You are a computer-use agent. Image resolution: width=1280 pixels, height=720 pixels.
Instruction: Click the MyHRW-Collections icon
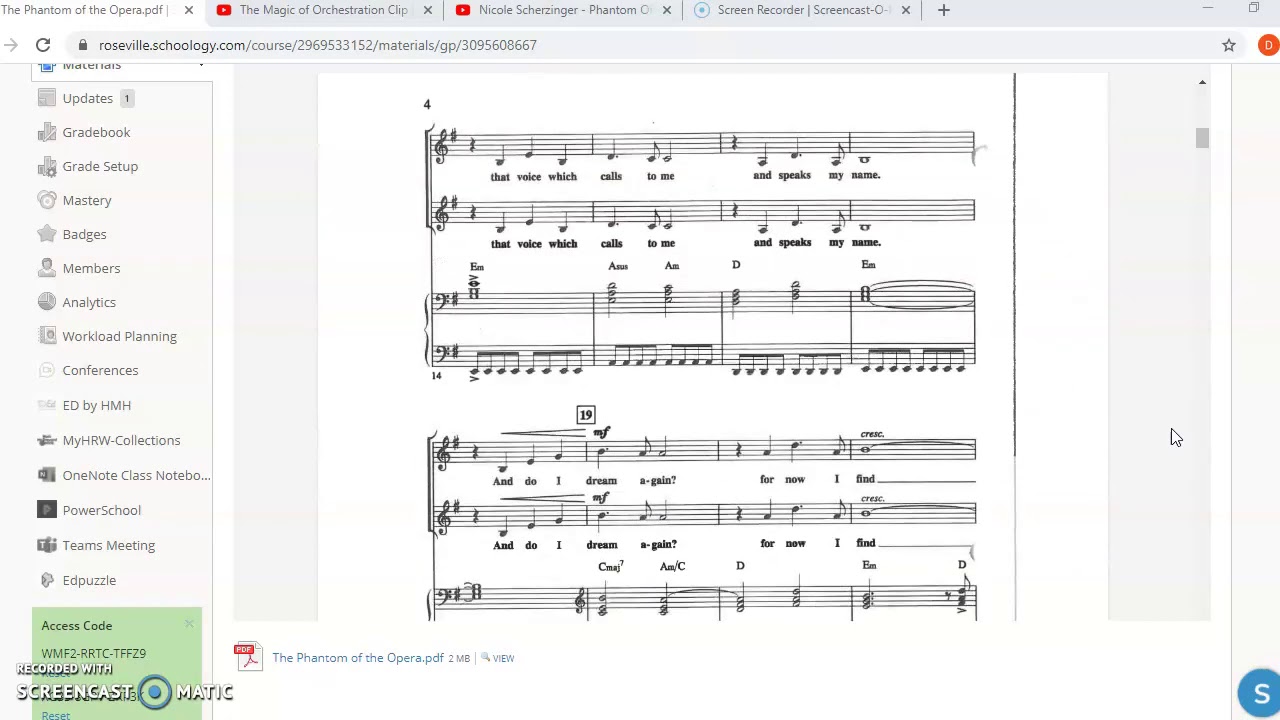pyautogui.click(x=47, y=440)
